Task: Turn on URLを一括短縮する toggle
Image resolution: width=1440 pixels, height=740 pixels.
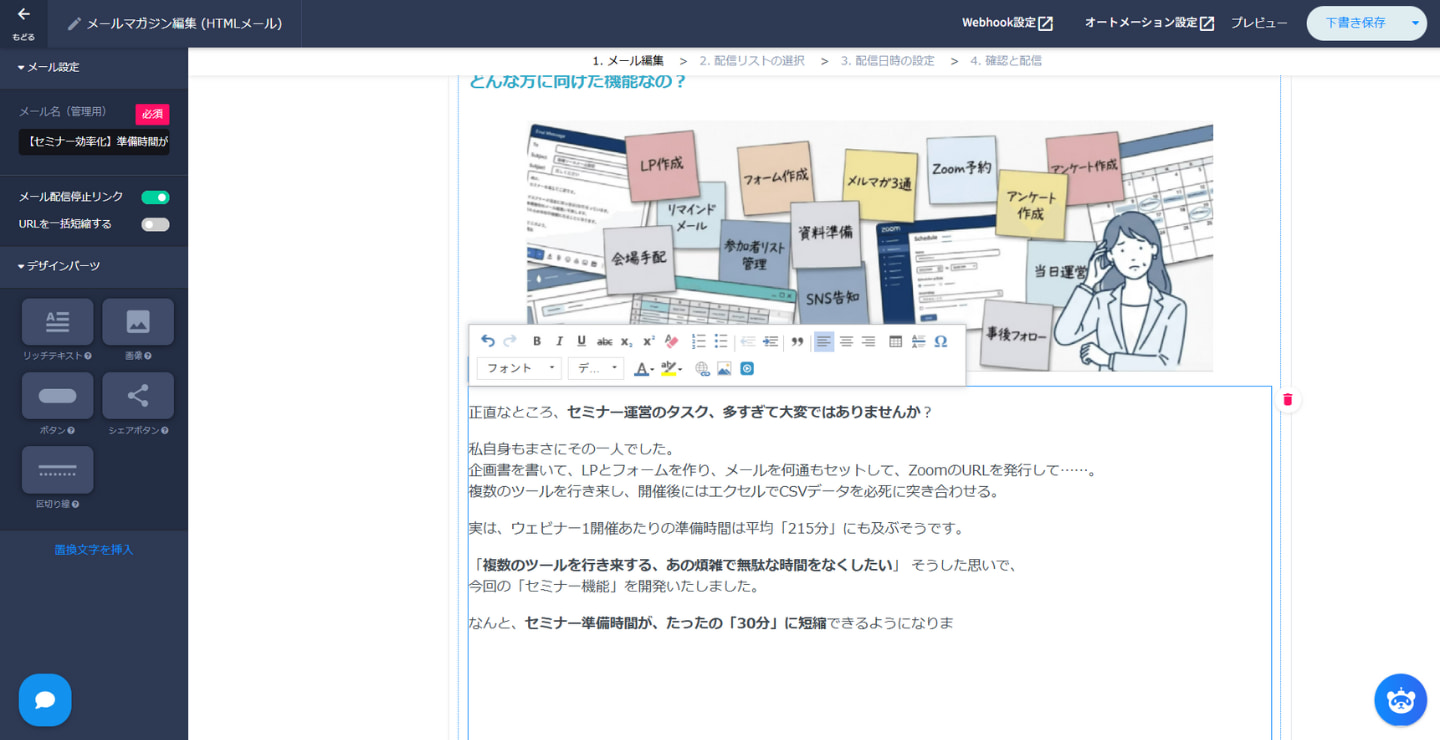Action: click(155, 224)
